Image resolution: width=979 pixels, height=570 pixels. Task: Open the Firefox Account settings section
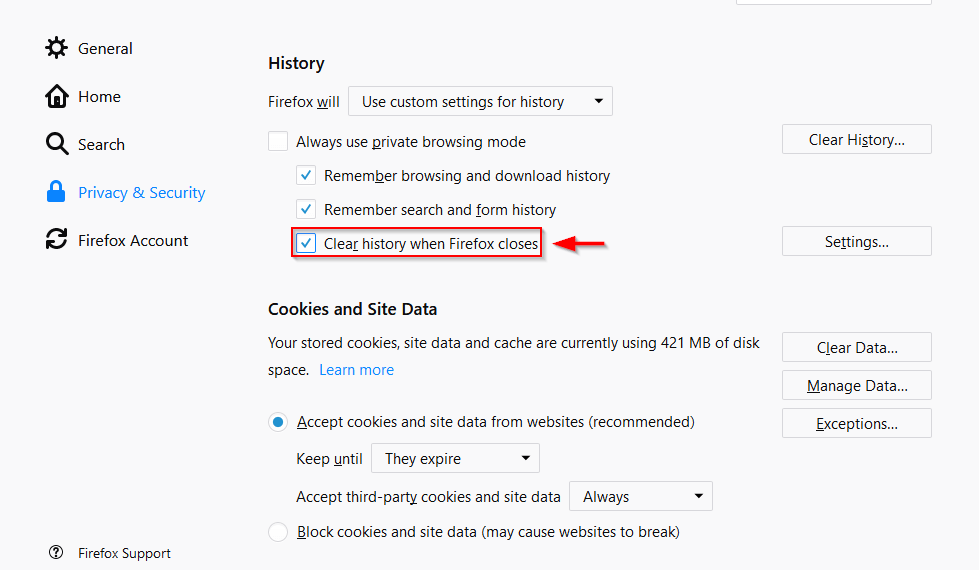coord(133,240)
